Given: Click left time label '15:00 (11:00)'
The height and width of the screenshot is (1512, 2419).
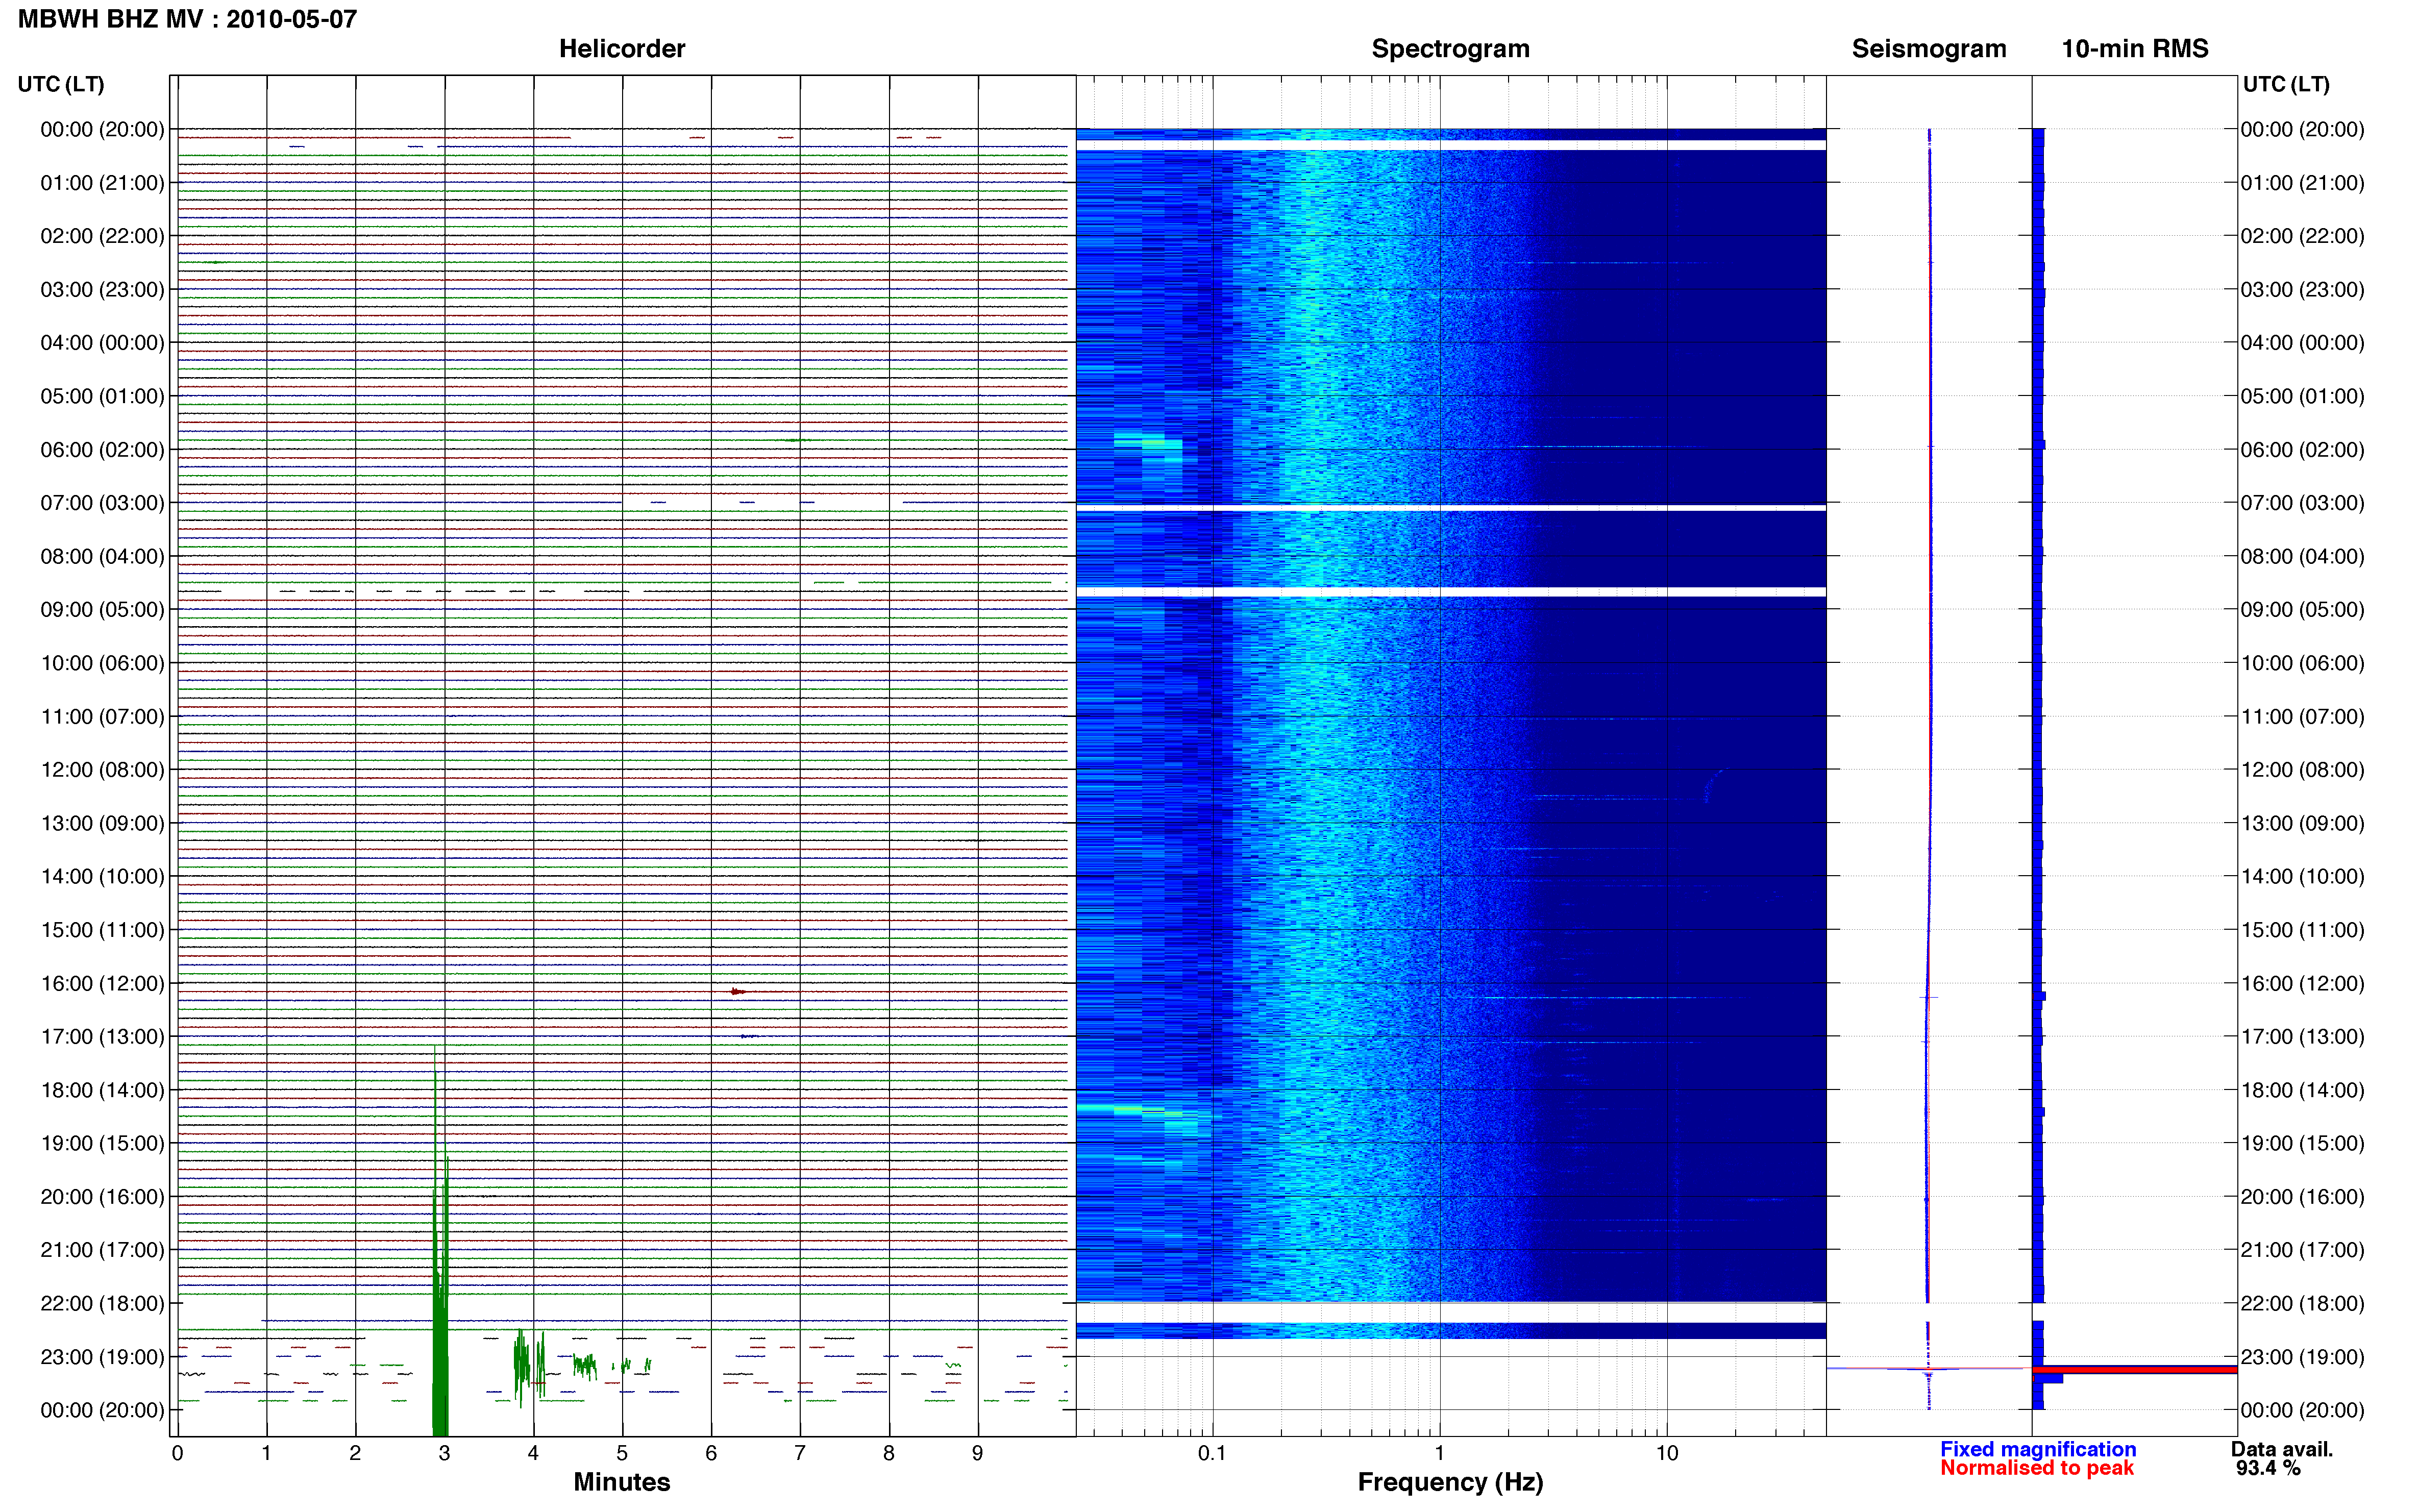Looking at the screenshot, I should (x=102, y=930).
